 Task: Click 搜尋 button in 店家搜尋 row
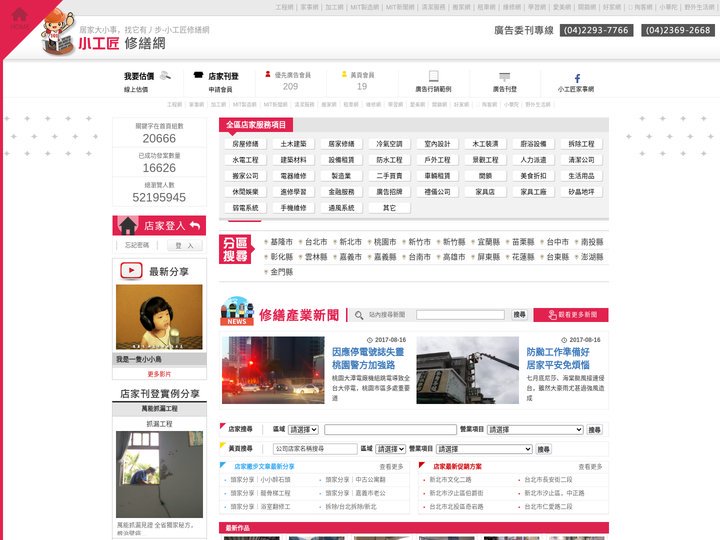tap(595, 430)
